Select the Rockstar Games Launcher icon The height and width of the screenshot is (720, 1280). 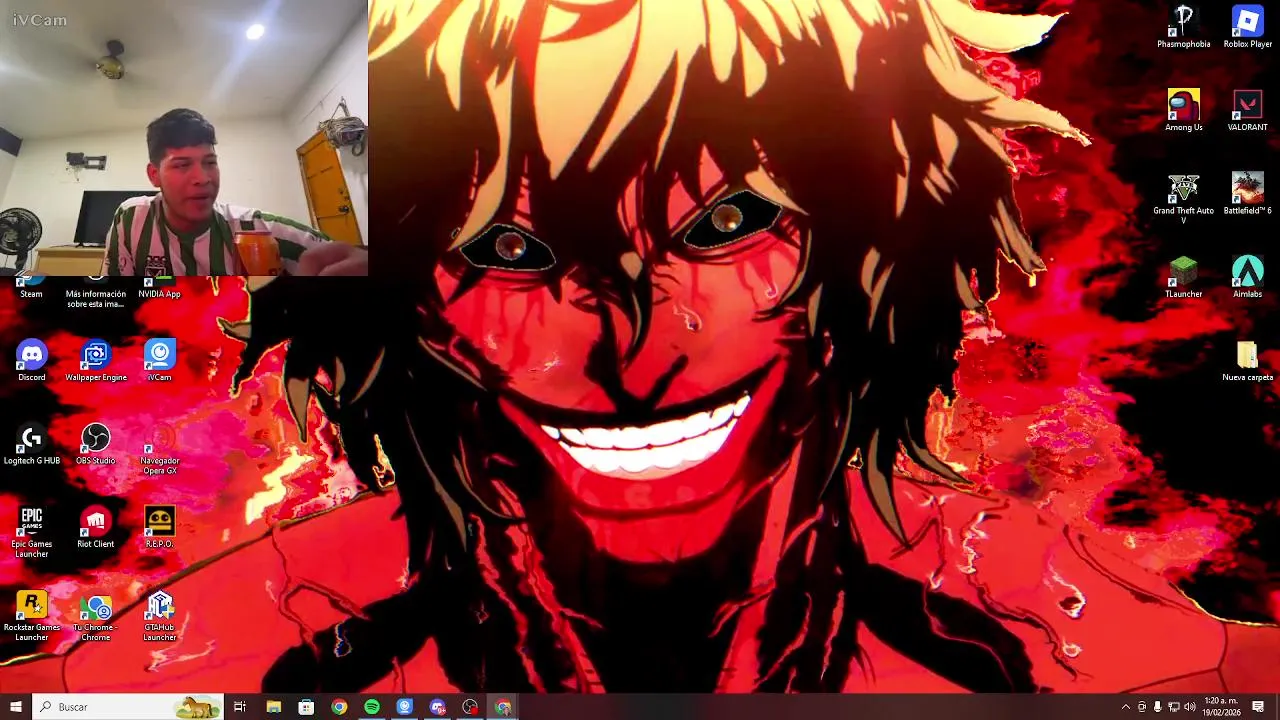tap(31, 616)
